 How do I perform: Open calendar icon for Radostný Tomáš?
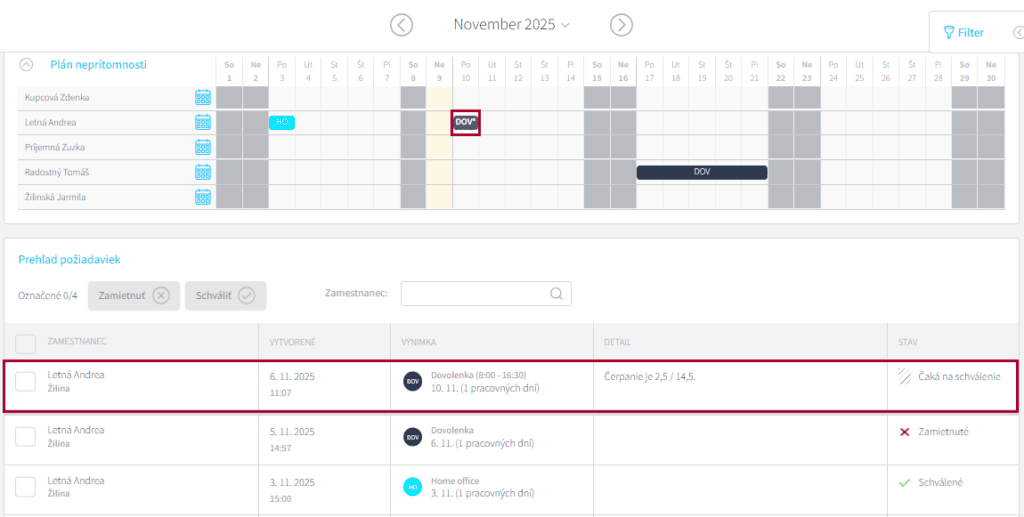203,172
